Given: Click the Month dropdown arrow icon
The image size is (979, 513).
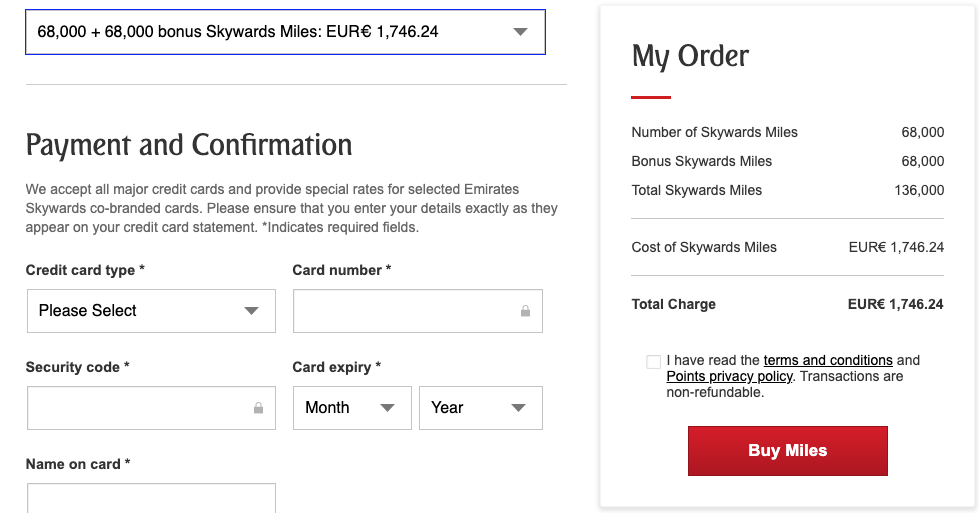Looking at the screenshot, I should 388,408.
